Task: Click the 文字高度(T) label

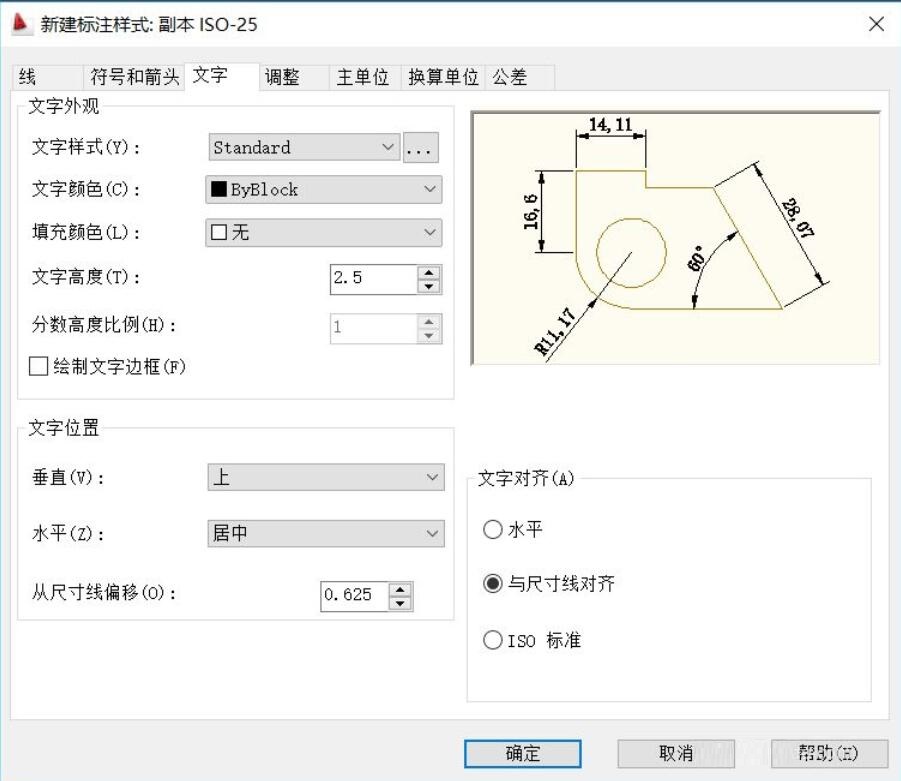Action: [x=86, y=277]
